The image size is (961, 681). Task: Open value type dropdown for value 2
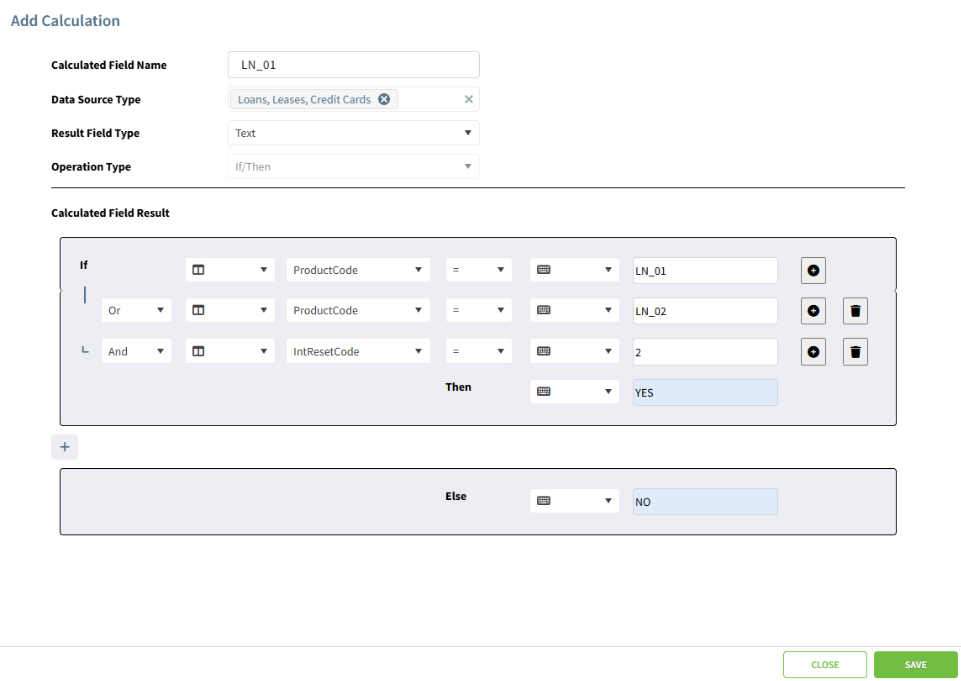574,351
